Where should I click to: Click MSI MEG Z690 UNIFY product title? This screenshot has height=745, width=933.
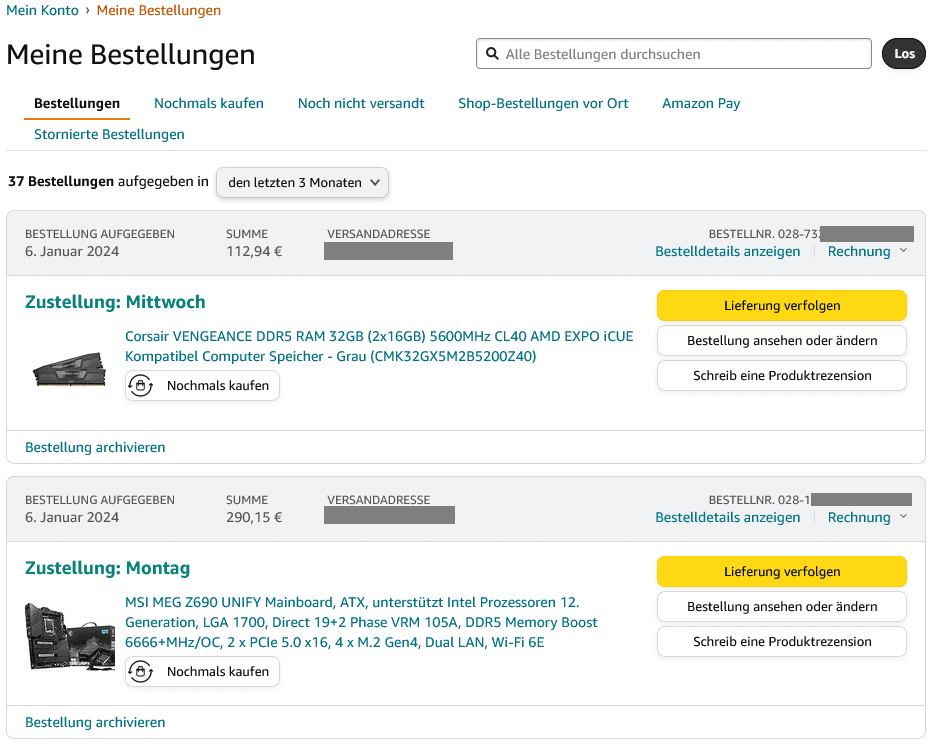361,622
